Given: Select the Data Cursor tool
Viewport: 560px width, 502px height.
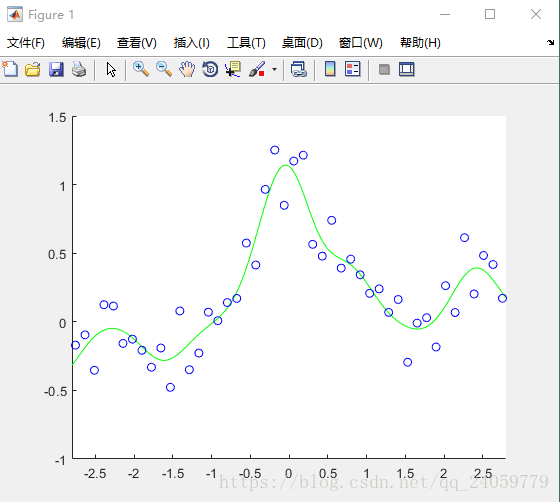Looking at the screenshot, I should click(x=233, y=69).
